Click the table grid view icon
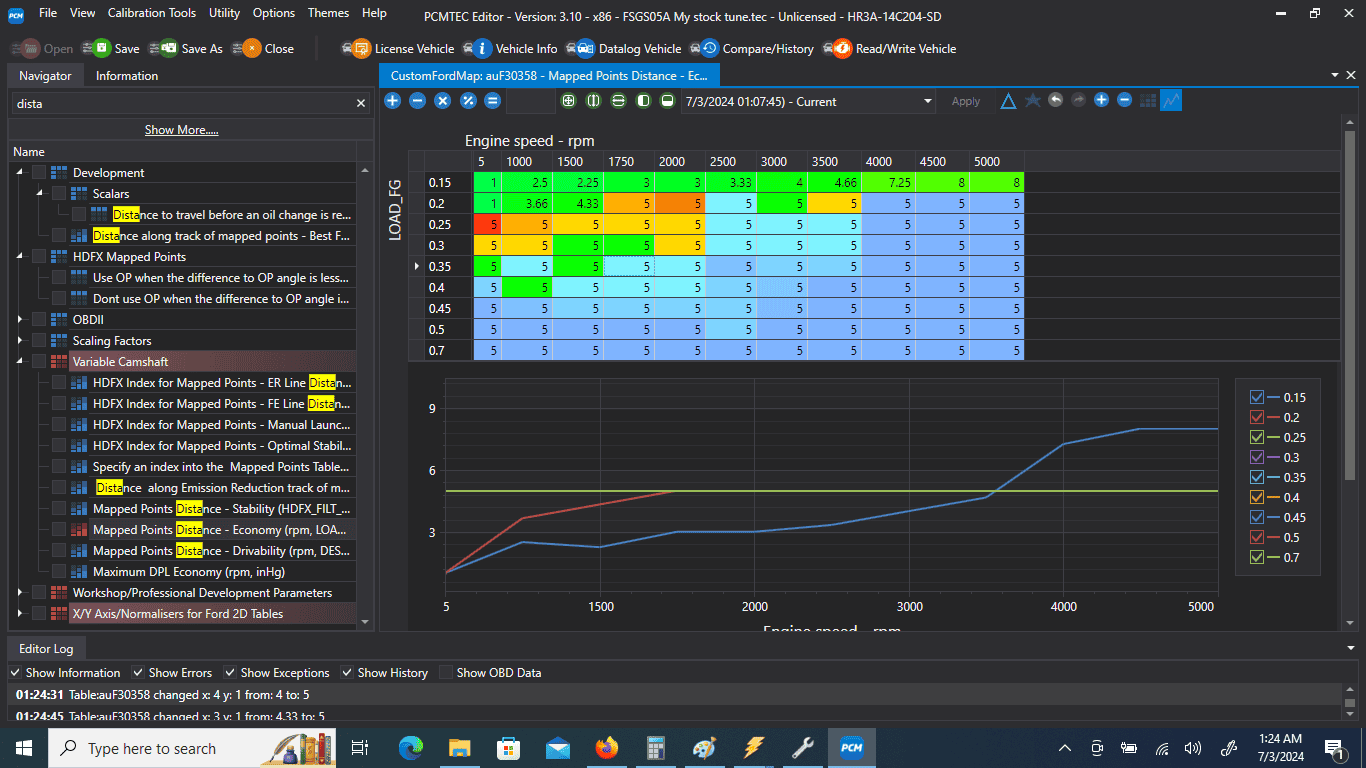 click(1147, 100)
